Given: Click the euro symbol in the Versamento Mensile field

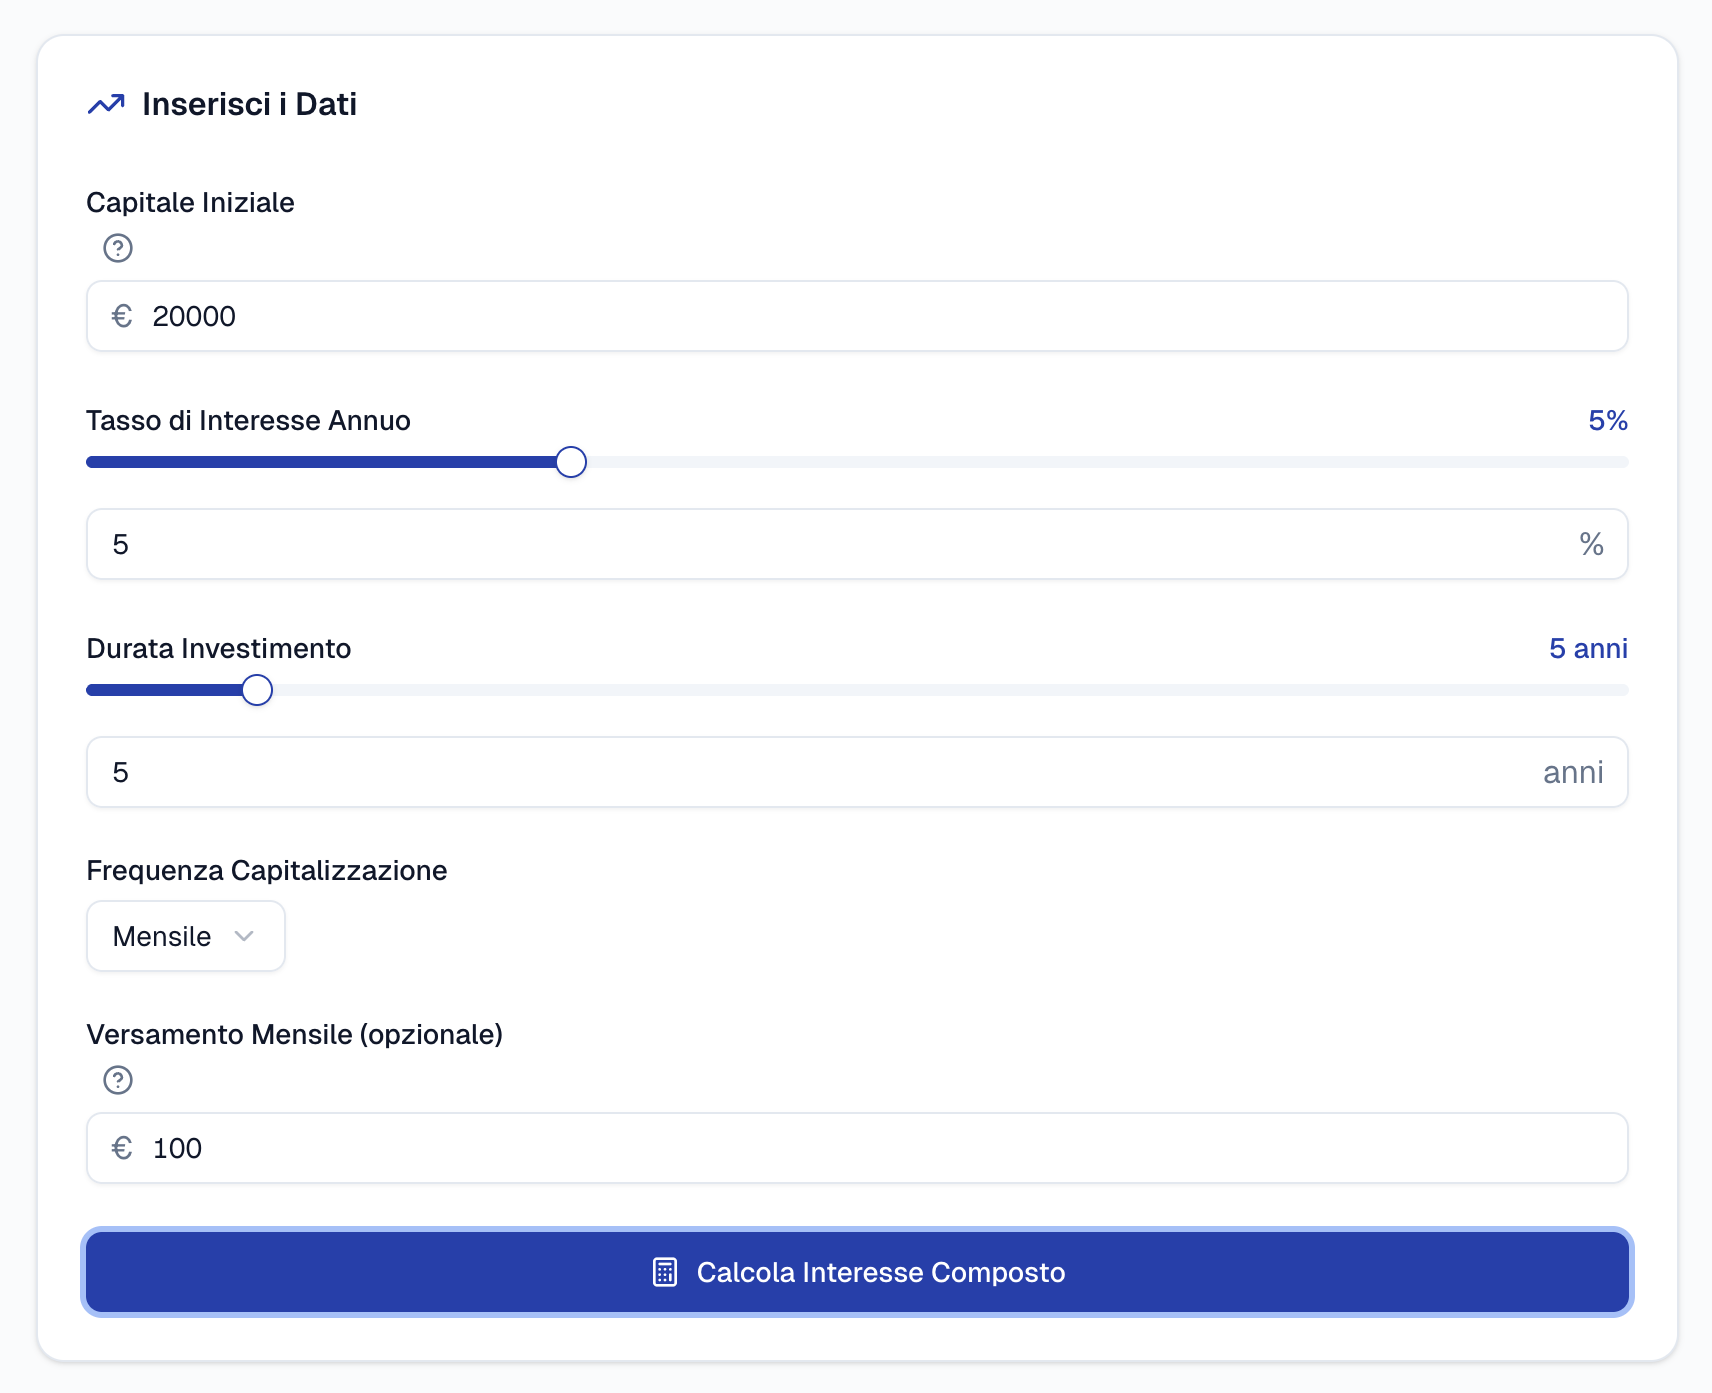Looking at the screenshot, I should click(122, 1148).
